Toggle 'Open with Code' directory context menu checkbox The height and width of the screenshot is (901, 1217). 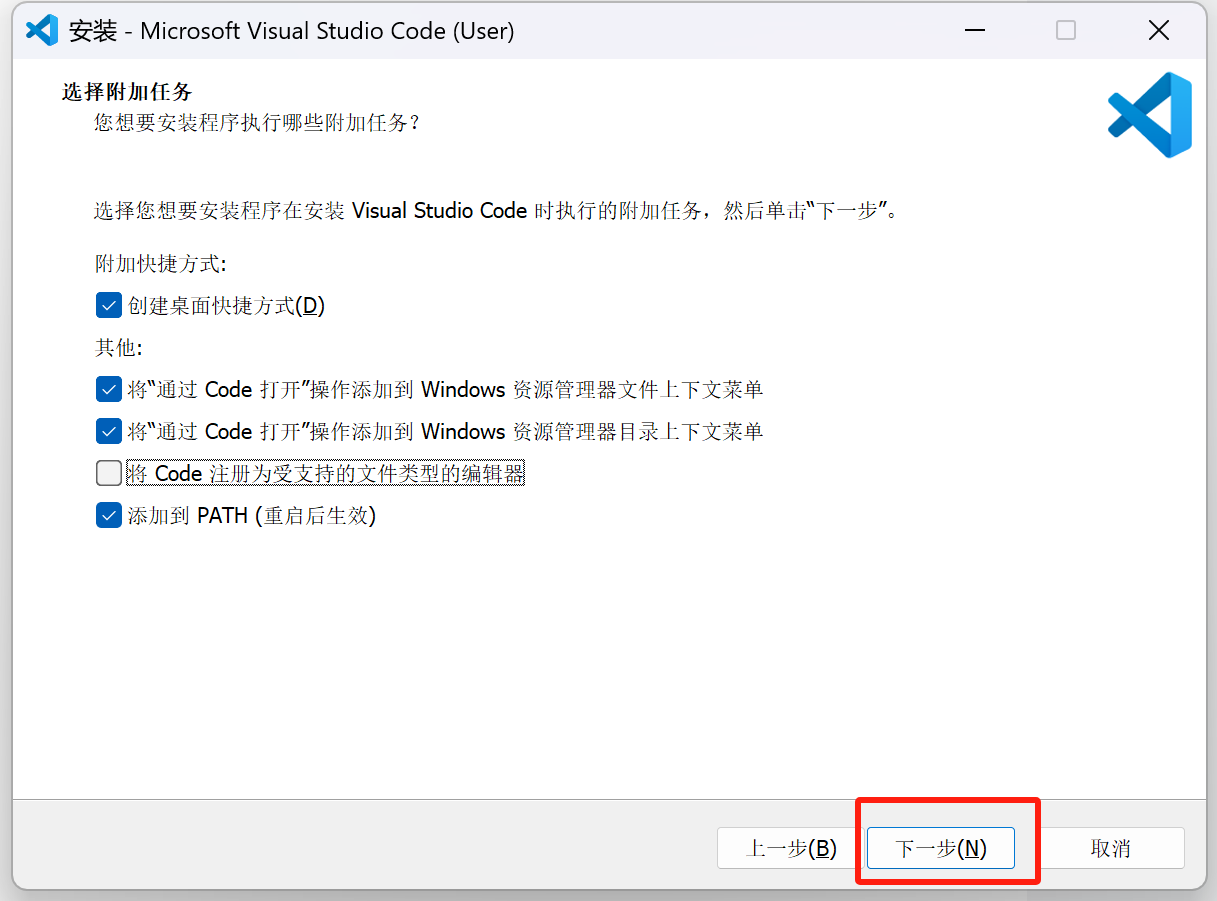109,431
